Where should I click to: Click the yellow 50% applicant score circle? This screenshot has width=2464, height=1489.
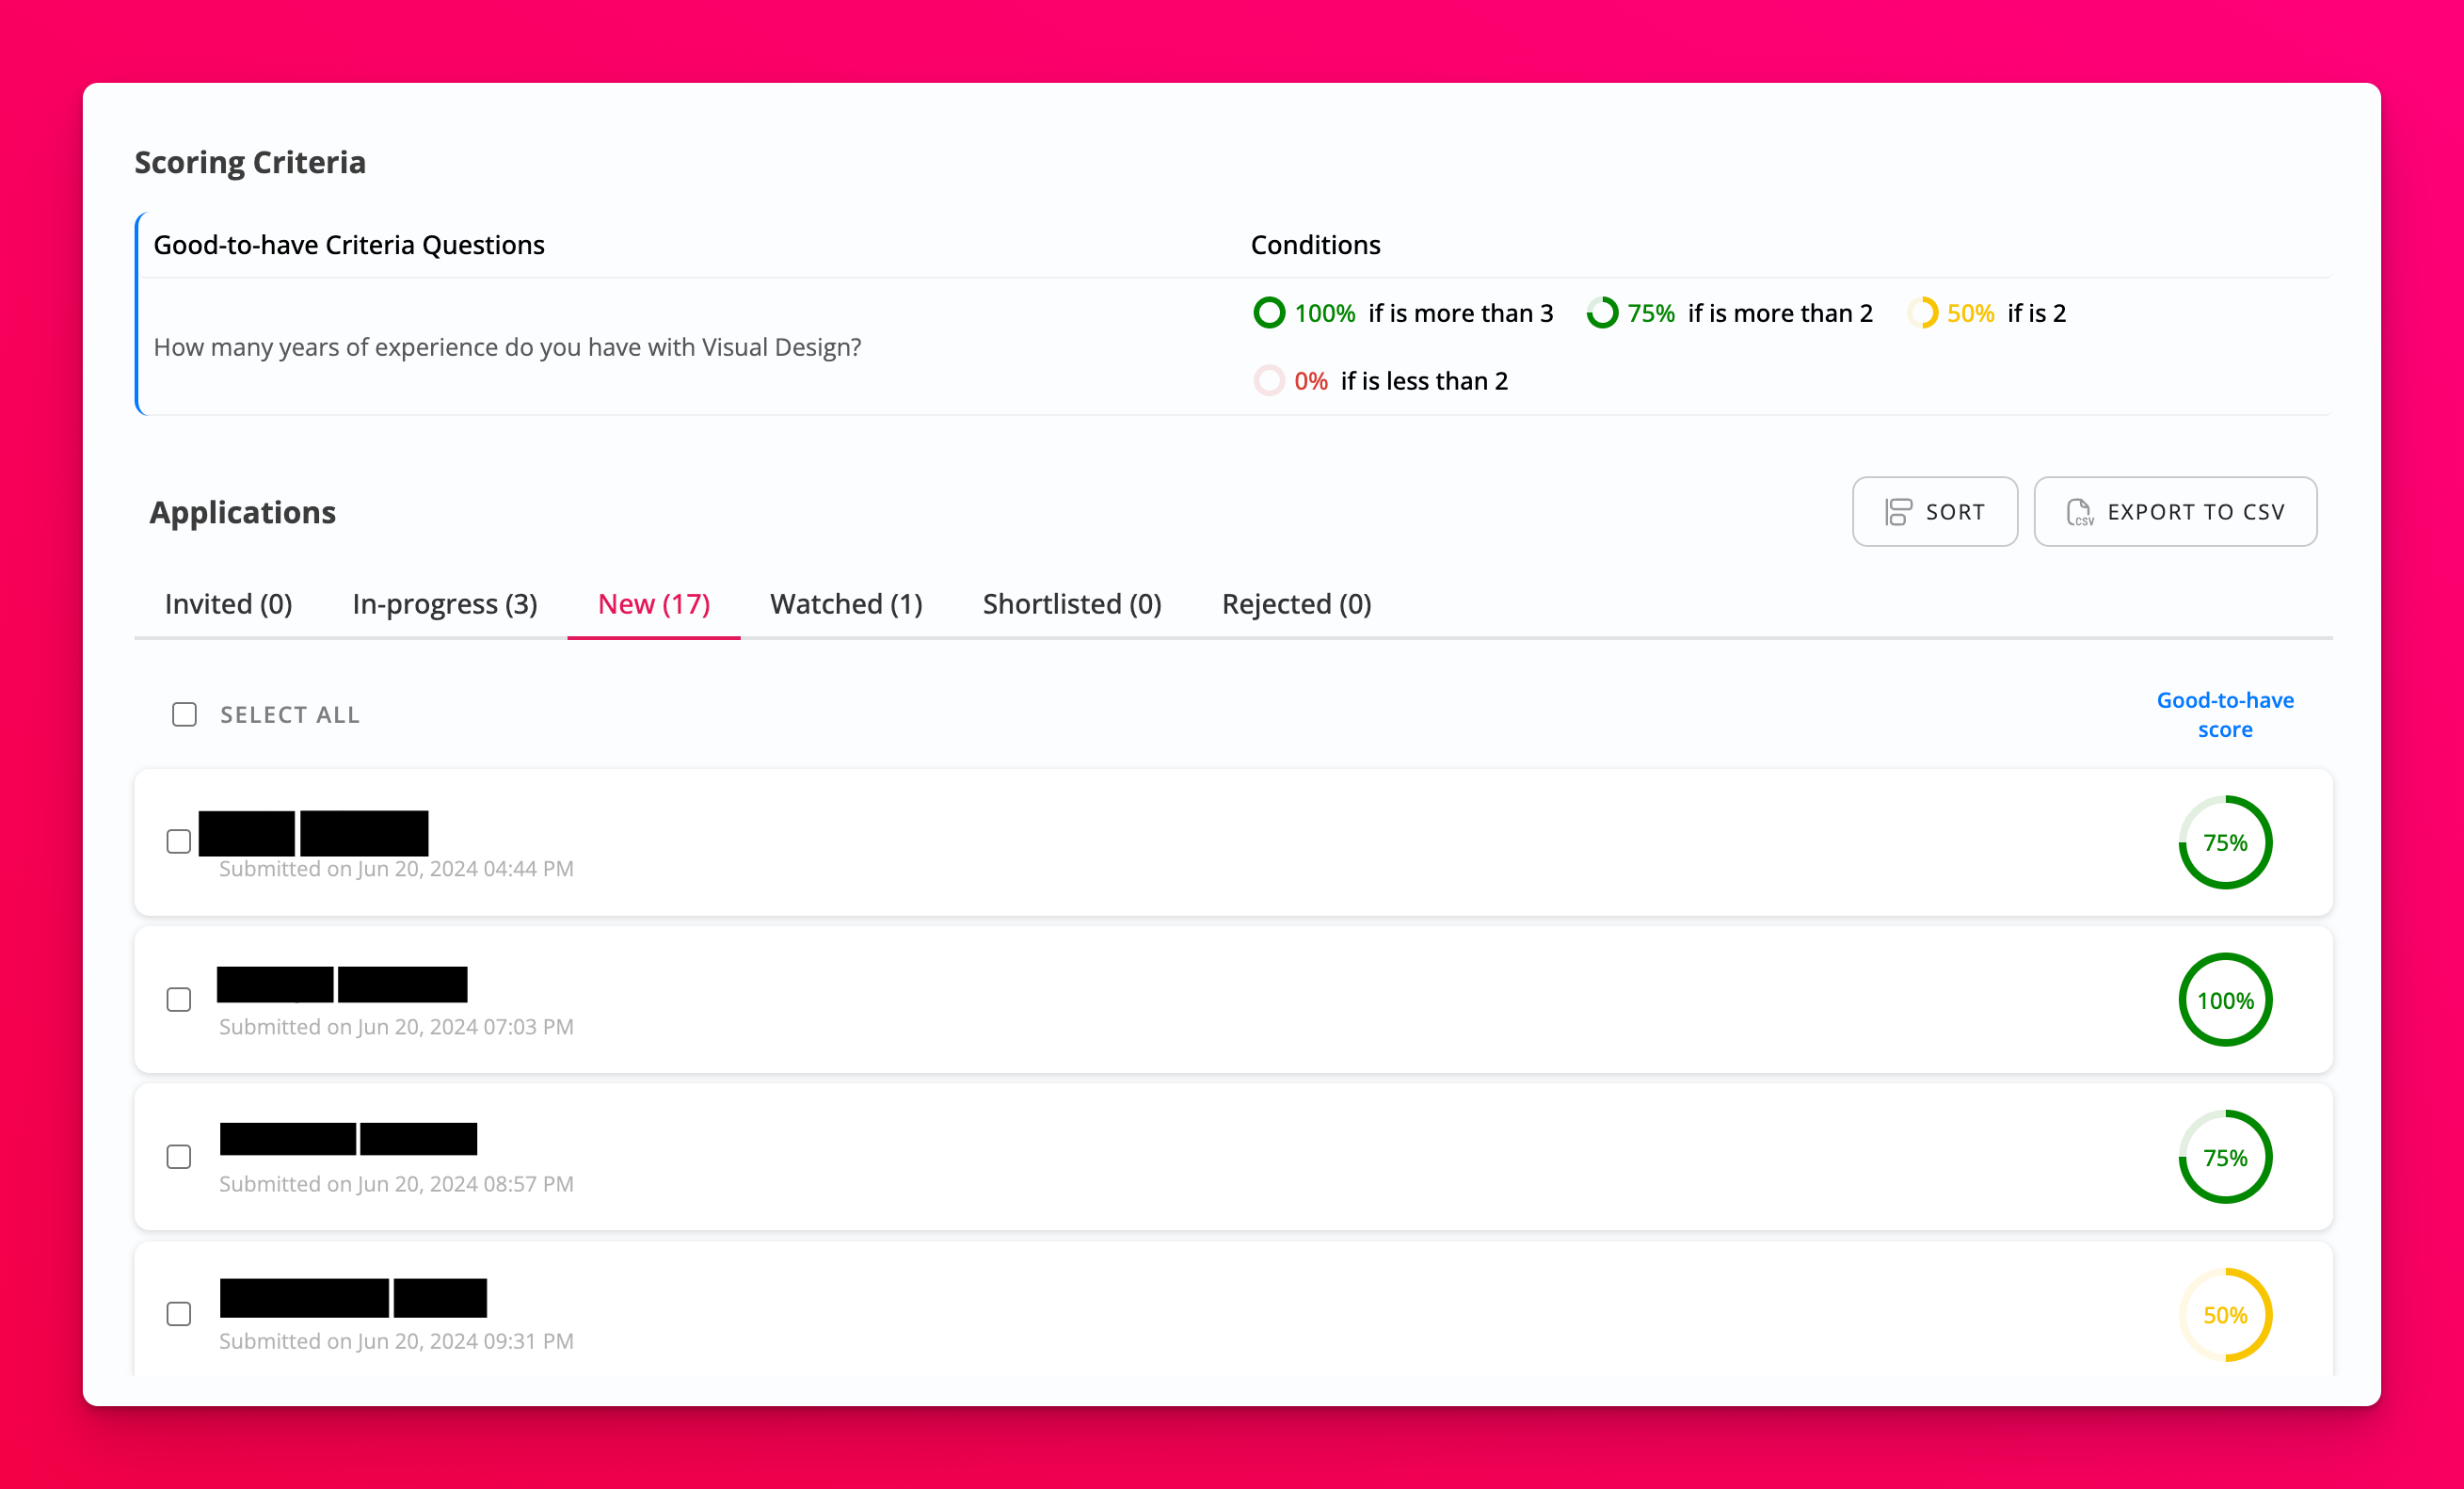[2224, 1315]
